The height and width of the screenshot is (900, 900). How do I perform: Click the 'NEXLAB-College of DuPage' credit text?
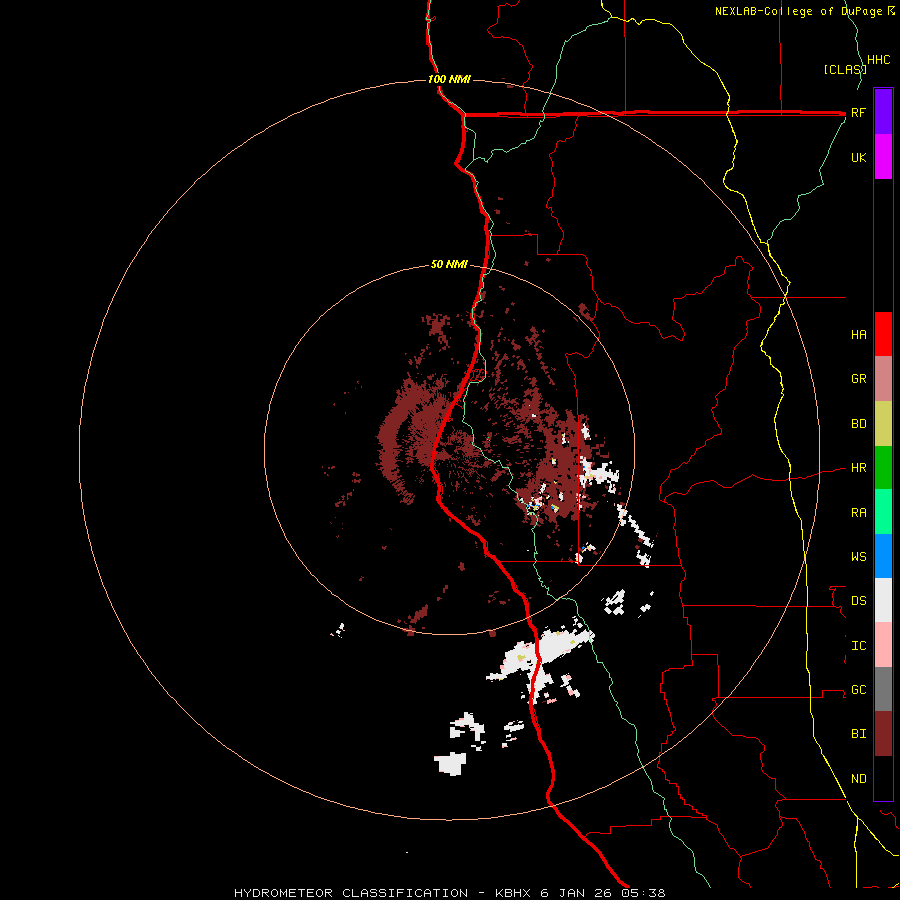click(x=798, y=11)
